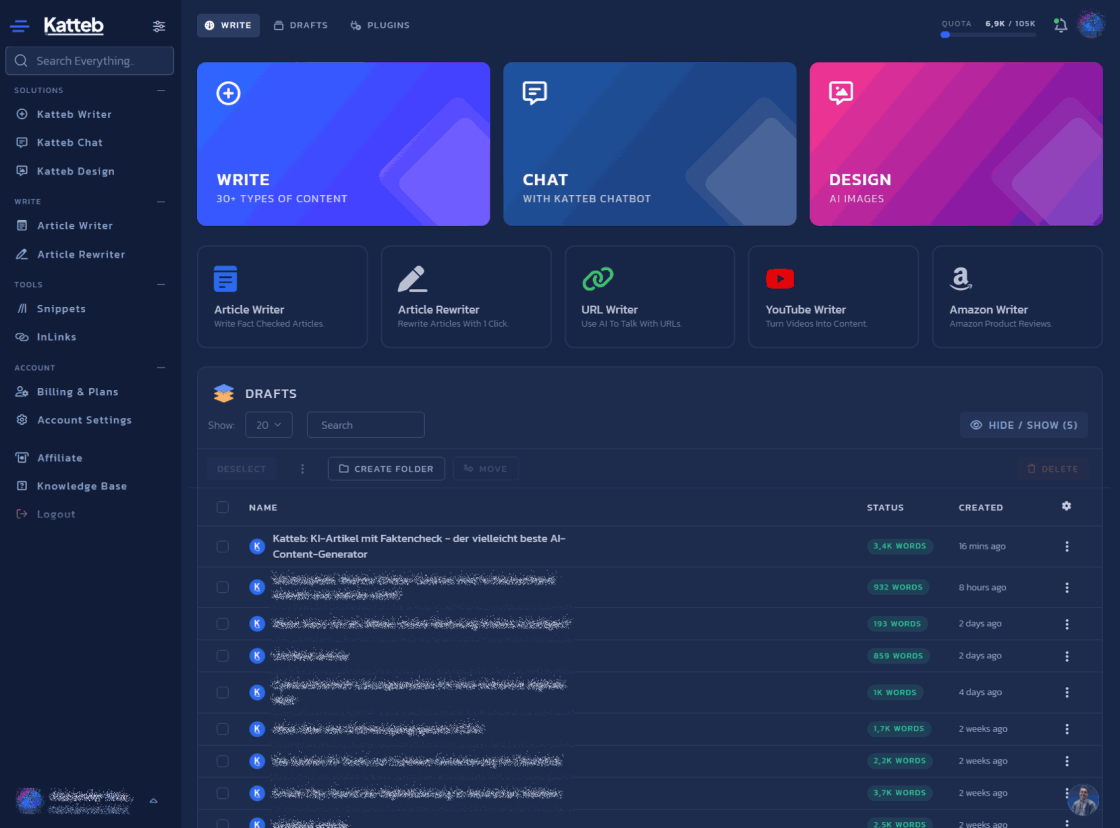The width and height of the screenshot is (1120, 828).
Task: Tick the select-all checkbox in drafts header
Action: click(222, 507)
